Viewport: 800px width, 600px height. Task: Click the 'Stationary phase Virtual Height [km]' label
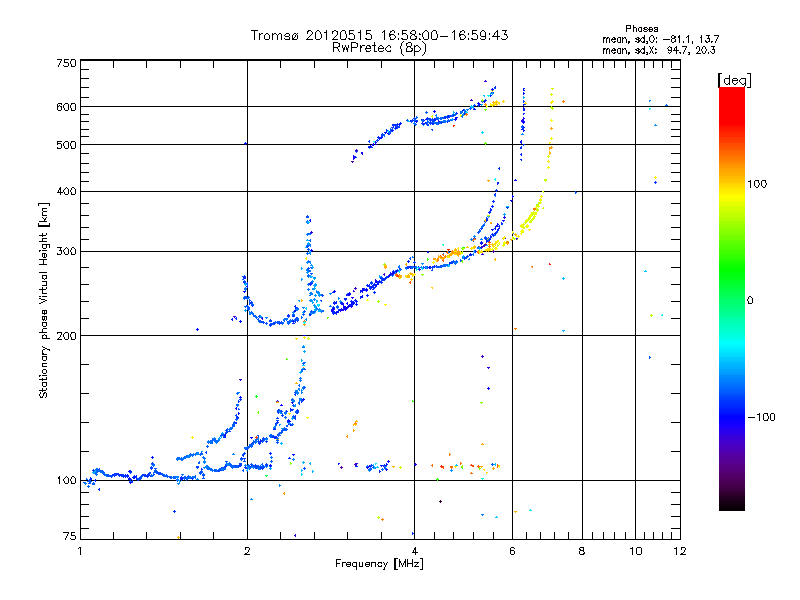[x=44, y=301]
